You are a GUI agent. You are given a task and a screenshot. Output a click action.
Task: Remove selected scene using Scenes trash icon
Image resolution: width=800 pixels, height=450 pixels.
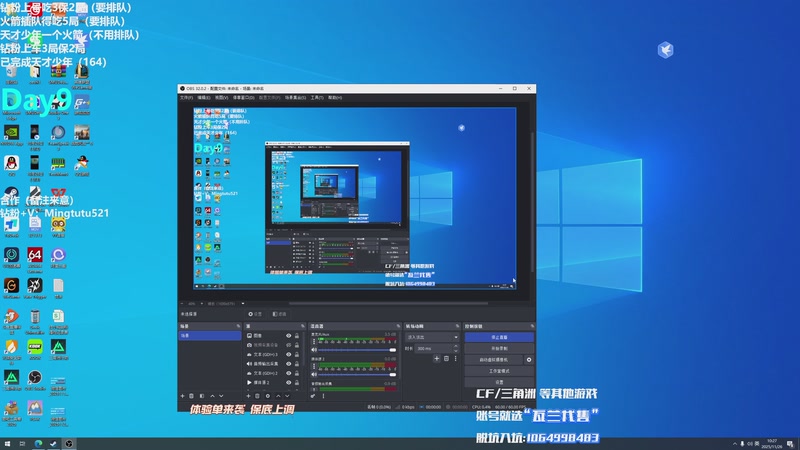[191, 396]
